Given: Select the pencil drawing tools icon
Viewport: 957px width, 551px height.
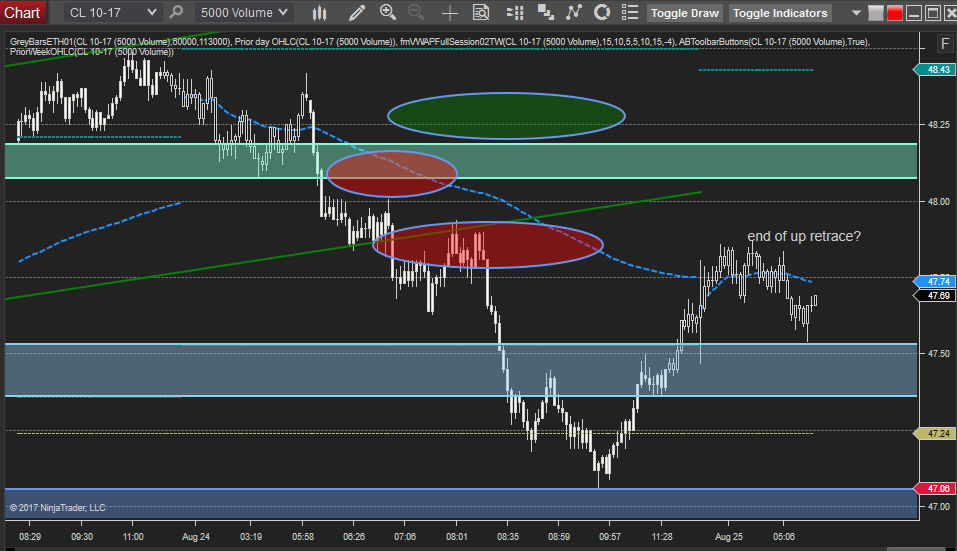Looking at the screenshot, I should (357, 13).
